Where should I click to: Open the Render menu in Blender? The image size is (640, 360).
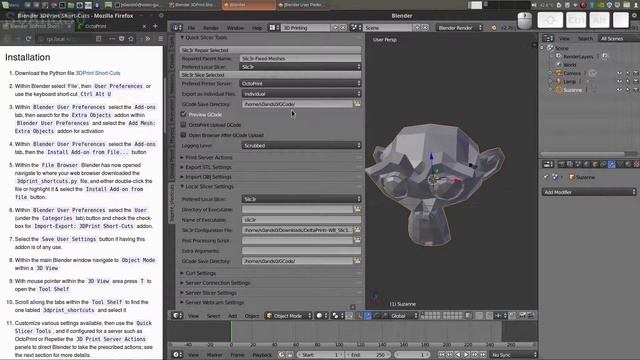point(211,28)
